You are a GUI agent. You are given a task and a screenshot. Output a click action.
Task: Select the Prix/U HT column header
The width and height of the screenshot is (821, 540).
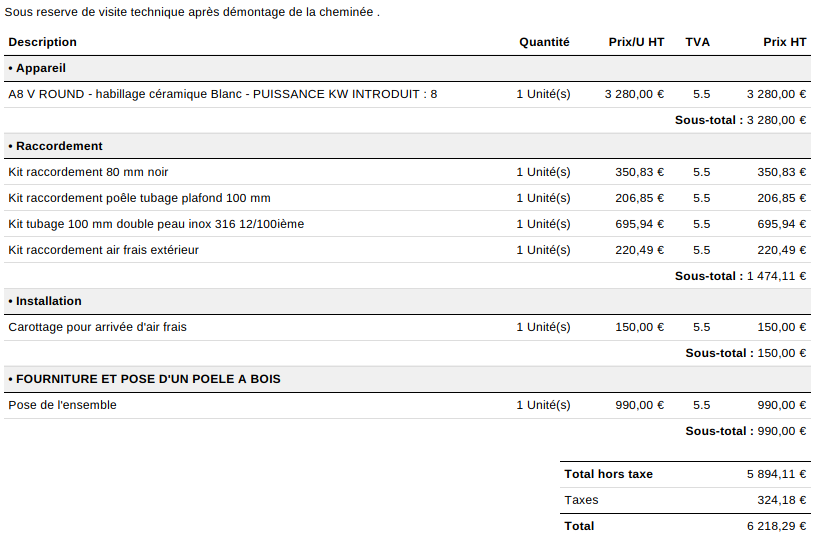pyautogui.click(x=636, y=42)
